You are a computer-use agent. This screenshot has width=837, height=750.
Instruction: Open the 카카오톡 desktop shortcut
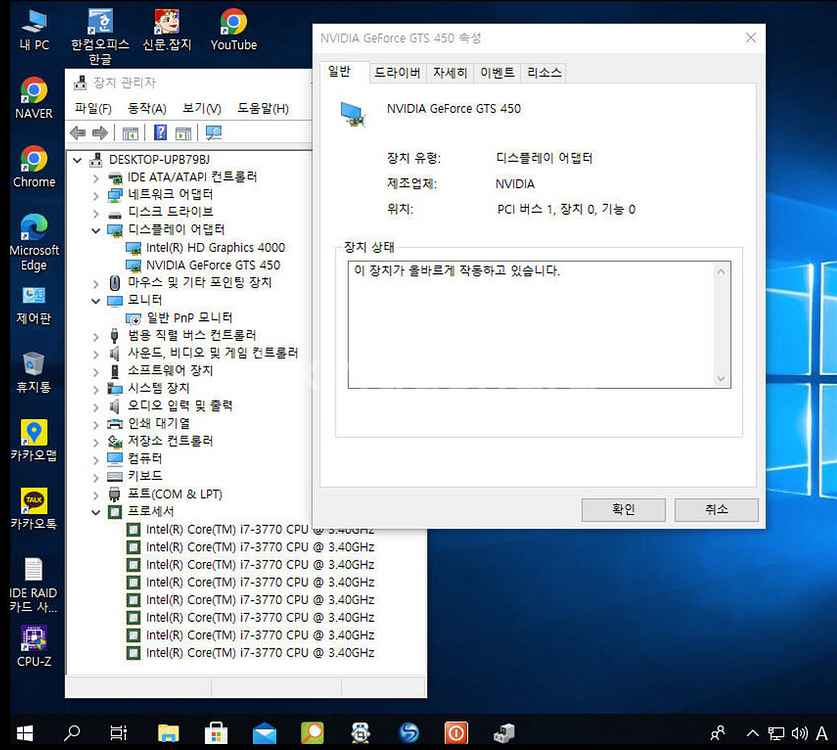pos(34,509)
